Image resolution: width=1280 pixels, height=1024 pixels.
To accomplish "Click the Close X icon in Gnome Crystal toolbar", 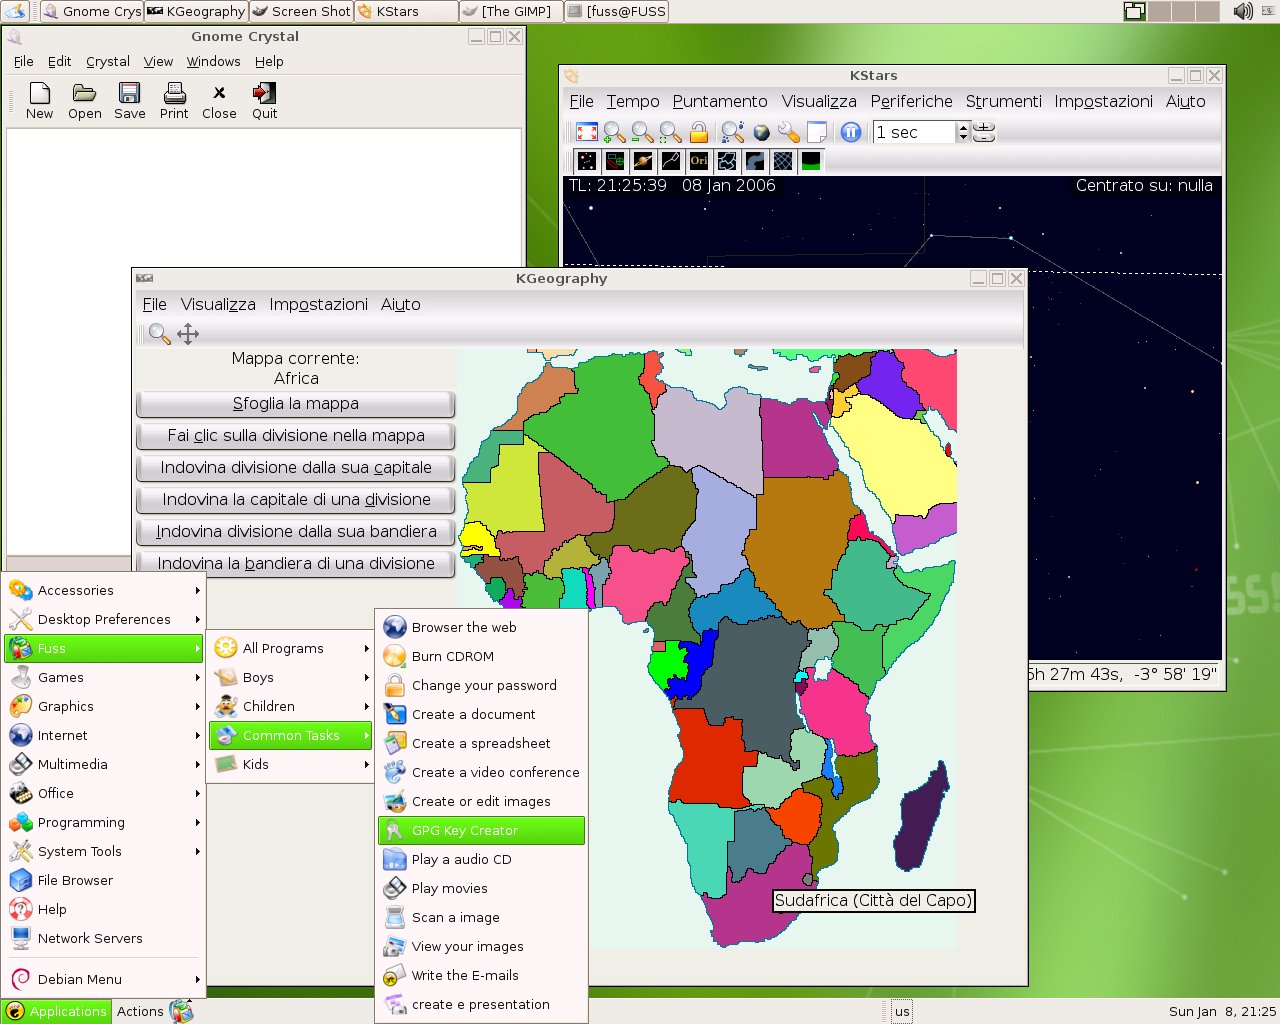I will 219,93.
